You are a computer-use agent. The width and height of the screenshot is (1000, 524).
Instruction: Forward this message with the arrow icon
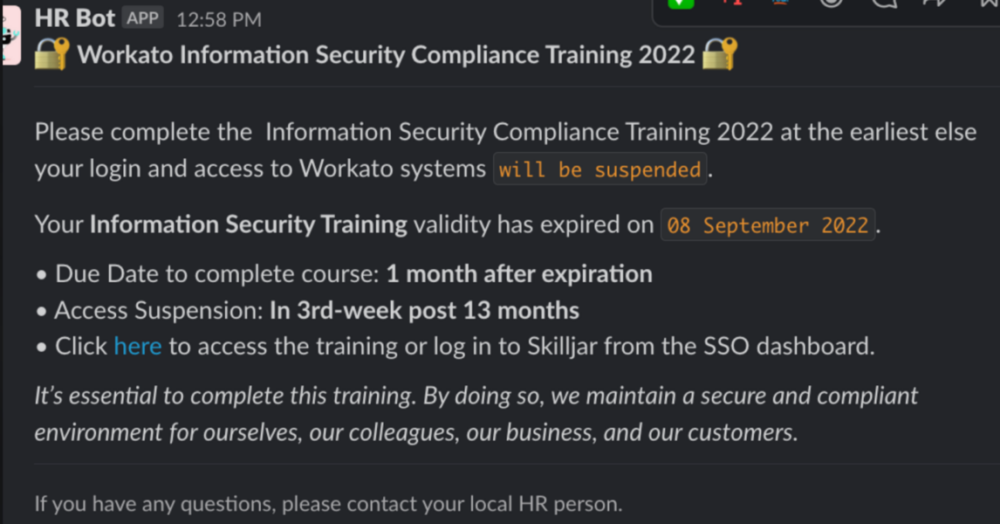933,4
